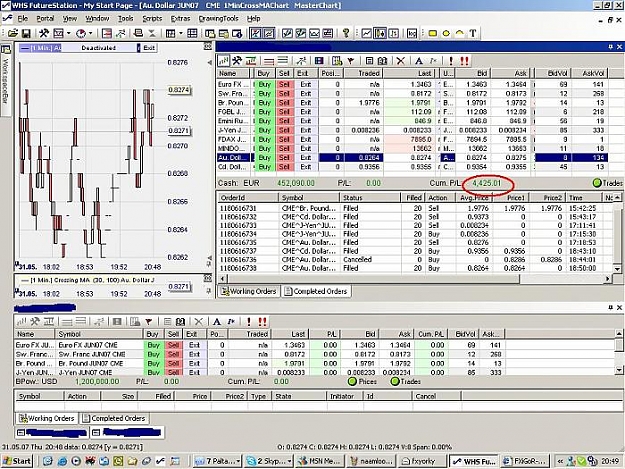Open MSN Messenger from taskbar

click(320, 461)
